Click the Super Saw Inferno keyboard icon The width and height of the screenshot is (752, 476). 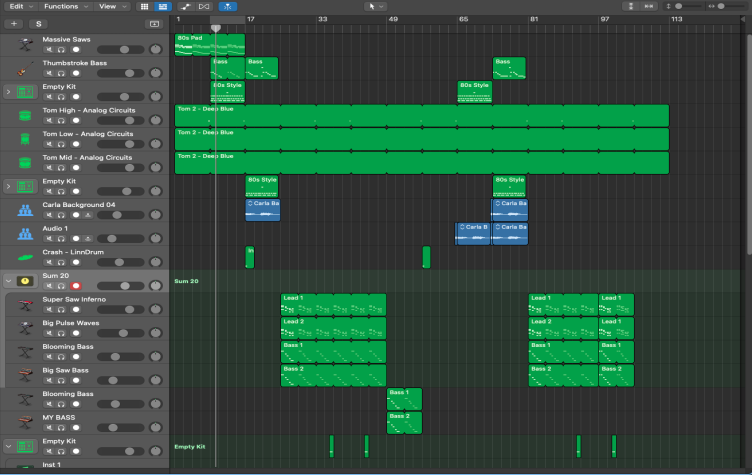click(x=25, y=304)
